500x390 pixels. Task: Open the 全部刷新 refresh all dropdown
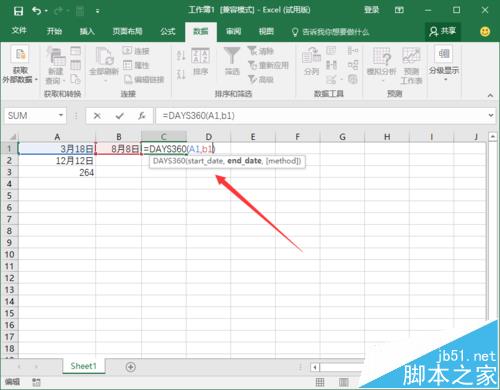[x=104, y=65]
